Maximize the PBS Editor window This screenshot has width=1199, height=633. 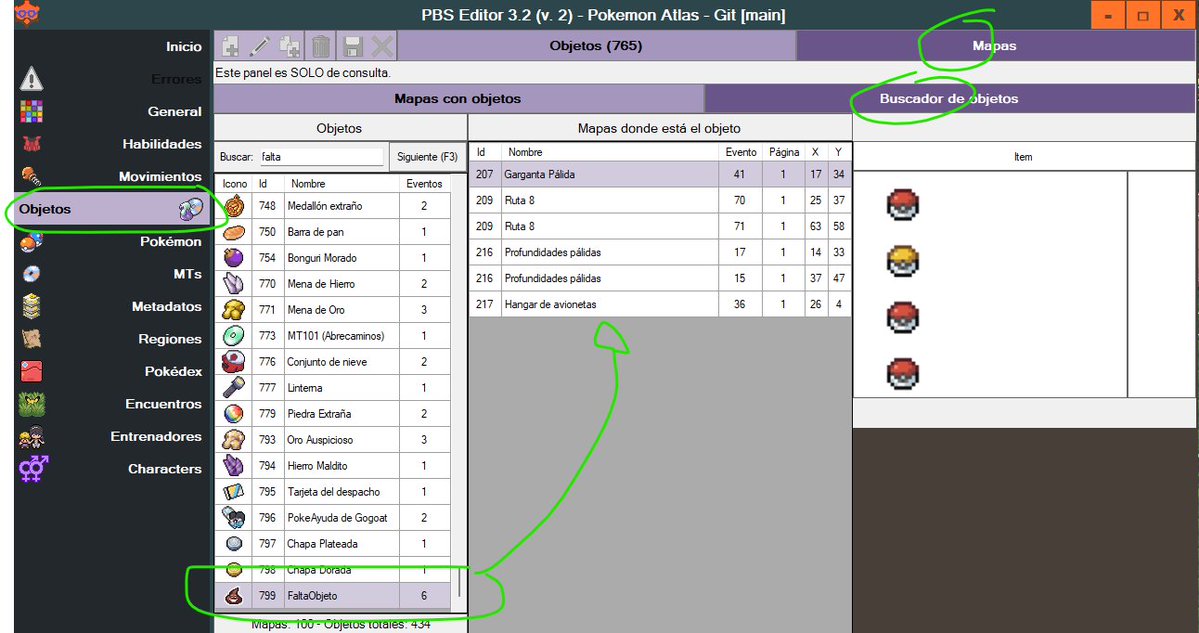pyautogui.click(x=1143, y=15)
